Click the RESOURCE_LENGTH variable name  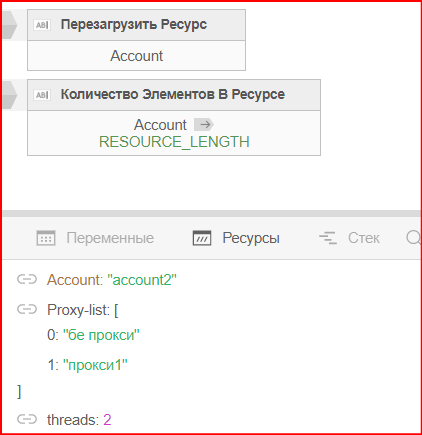174,142
